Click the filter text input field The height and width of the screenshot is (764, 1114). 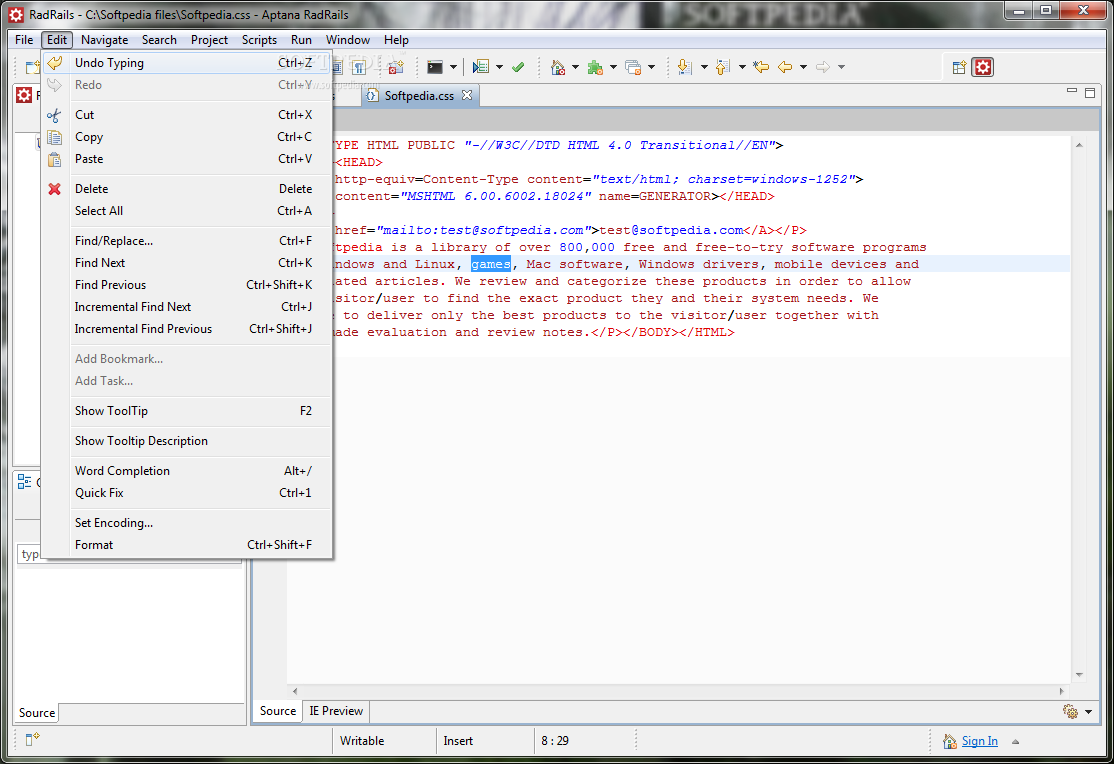click(130, 554)
